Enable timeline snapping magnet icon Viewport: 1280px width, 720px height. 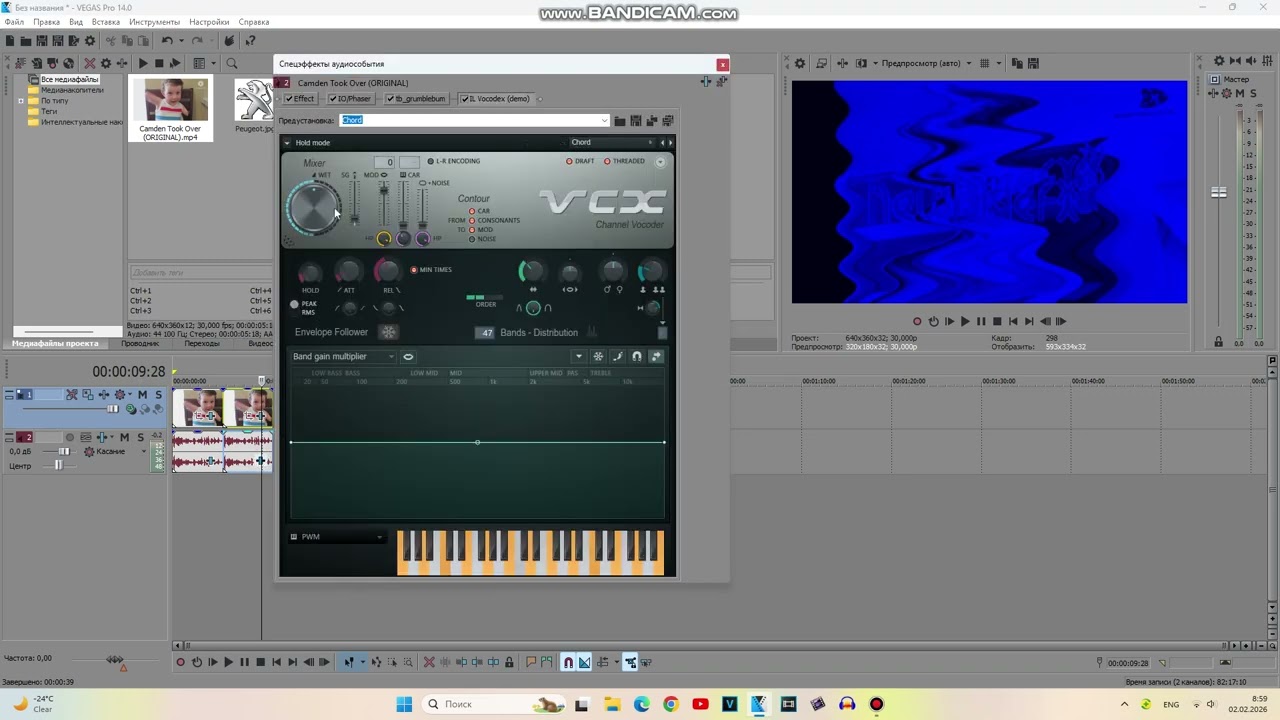[568, 662]
